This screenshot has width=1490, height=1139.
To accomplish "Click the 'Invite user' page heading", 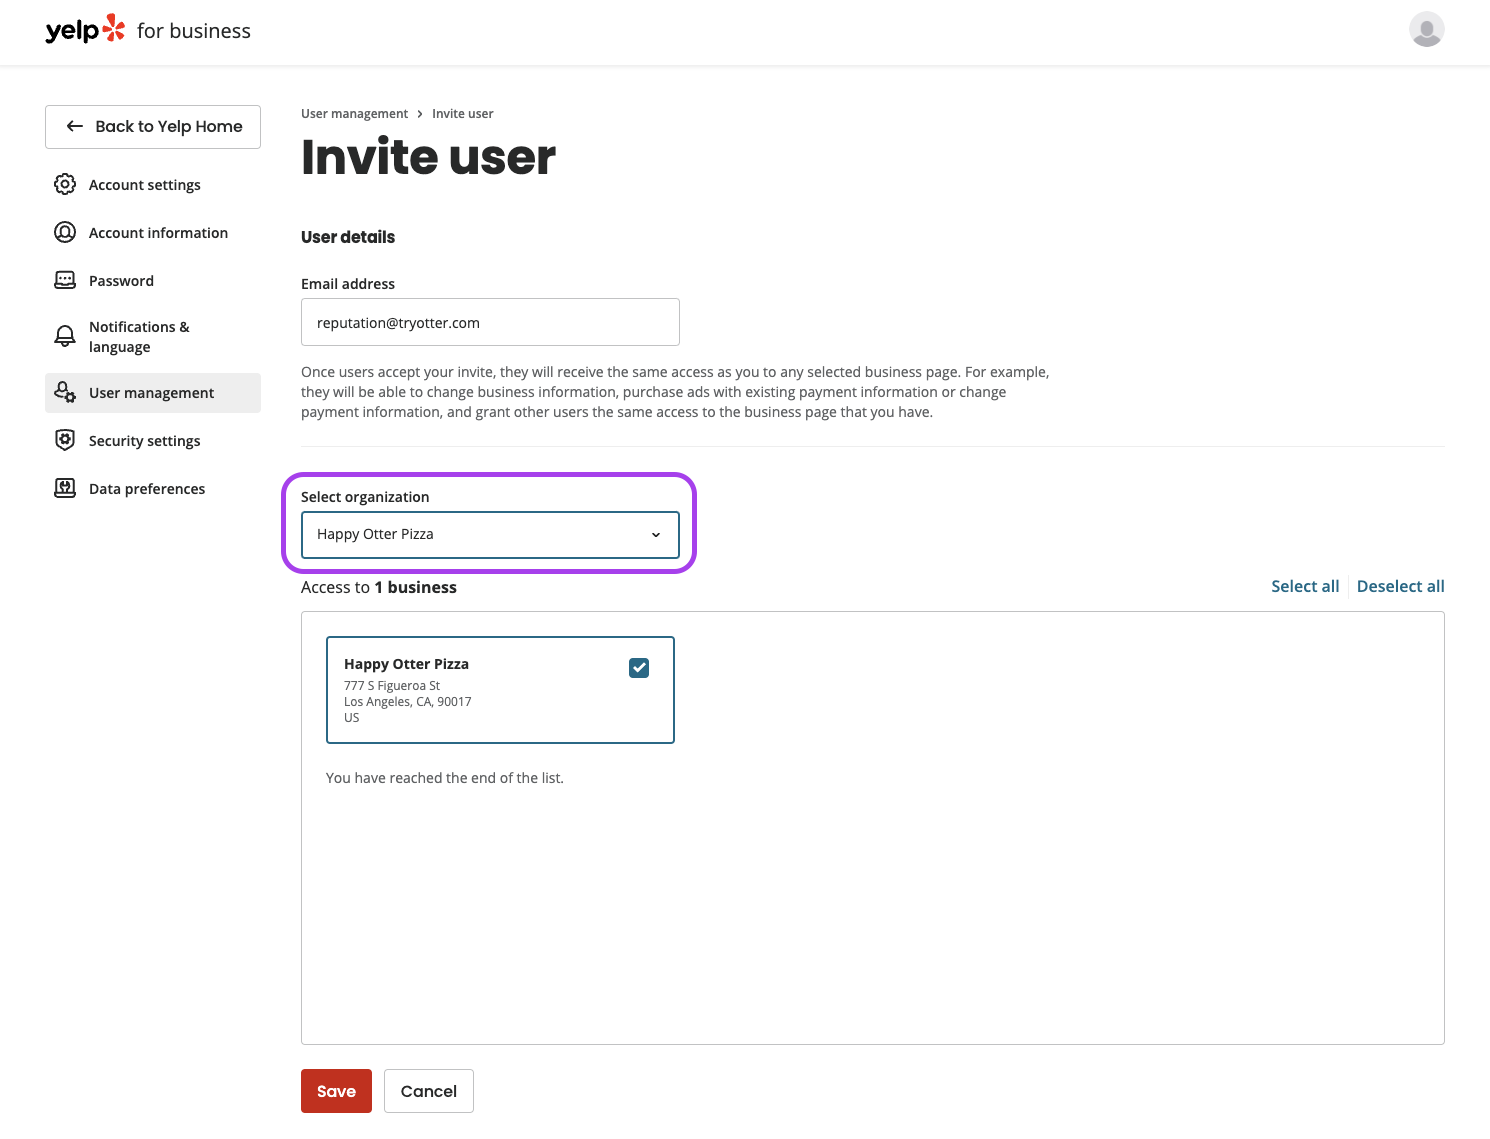I will pos(428,157).
